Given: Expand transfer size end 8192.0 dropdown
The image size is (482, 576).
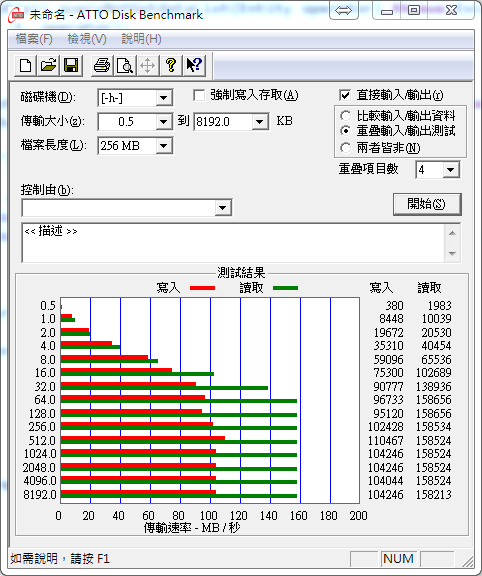Looking at the screenshot, I should click(x=260, y=122).
